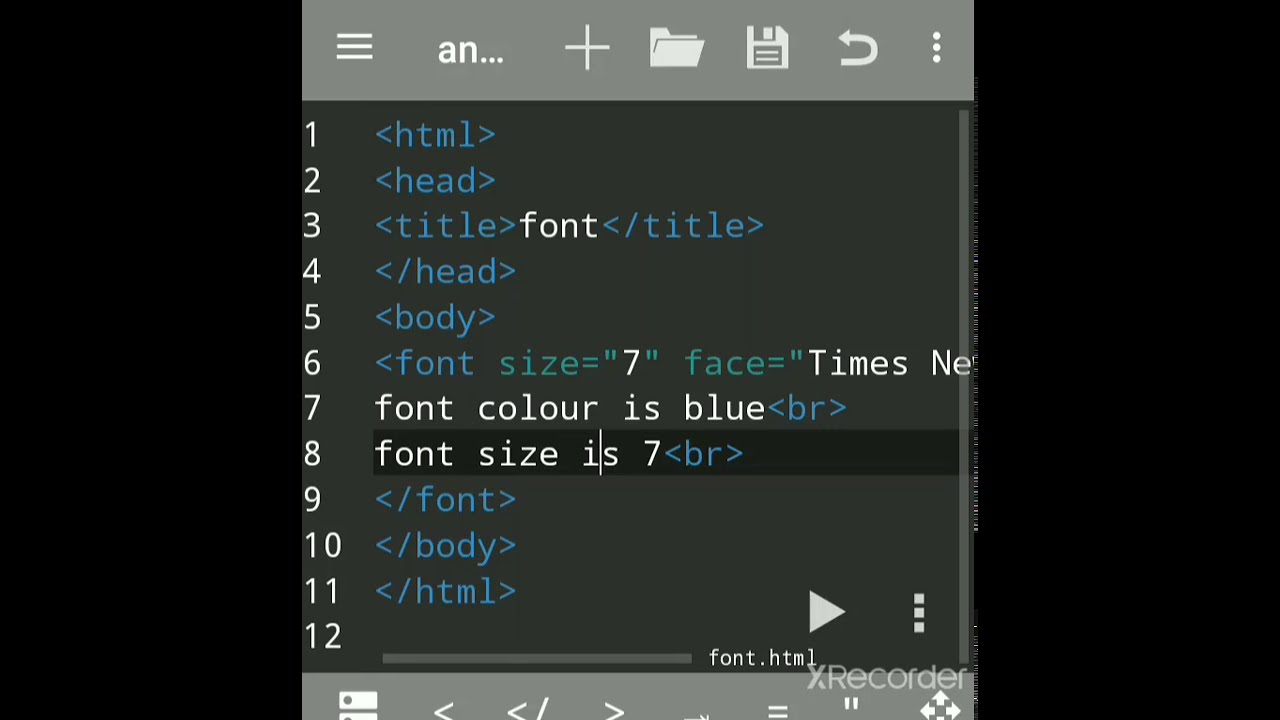Viewport: 1280px width, 720px height.
Task: Save the file with floppy disk icon
Action: tap(767, 48)
